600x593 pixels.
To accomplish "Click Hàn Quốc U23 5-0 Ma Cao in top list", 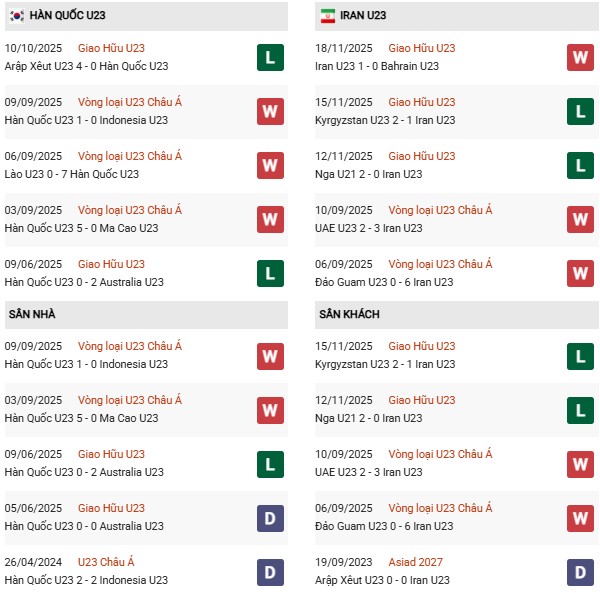I will (81, 228).
